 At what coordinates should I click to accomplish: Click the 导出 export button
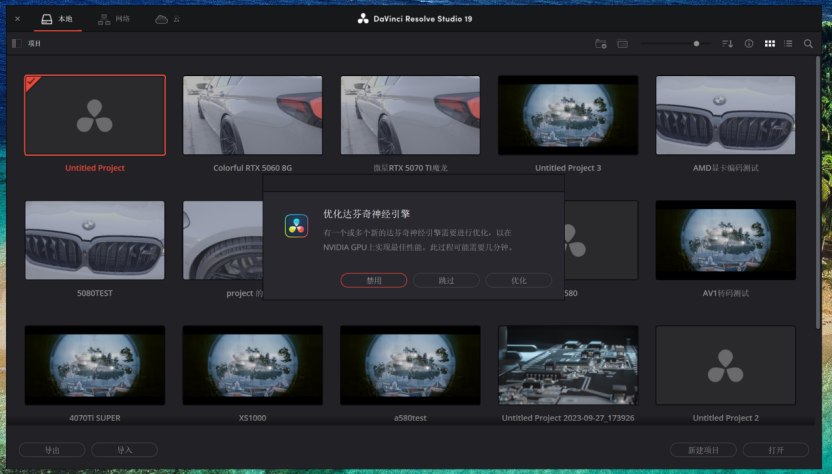(52, 450)
